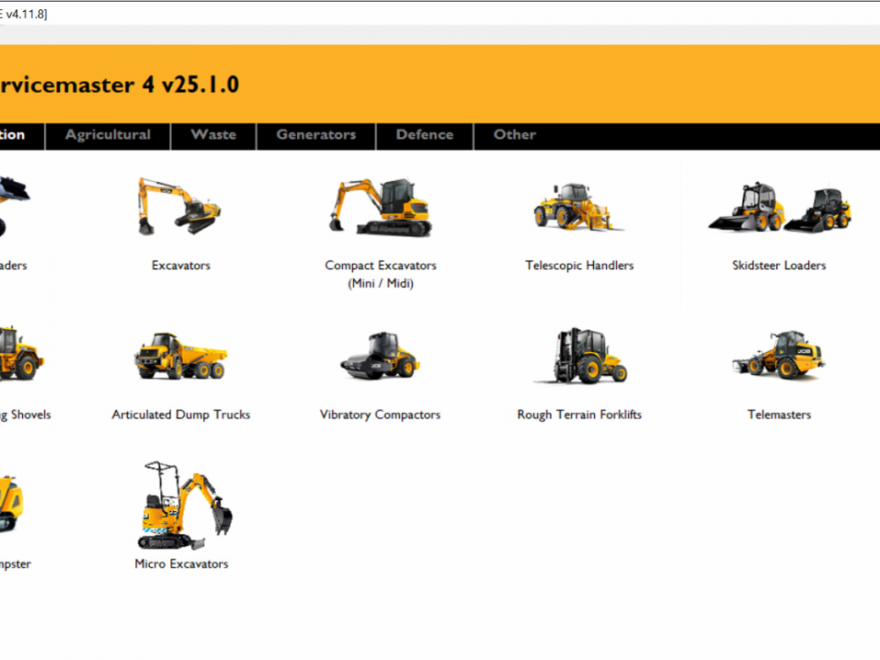Open the Skidsteer Loaders machine image
880x660 pixels.
780,207
